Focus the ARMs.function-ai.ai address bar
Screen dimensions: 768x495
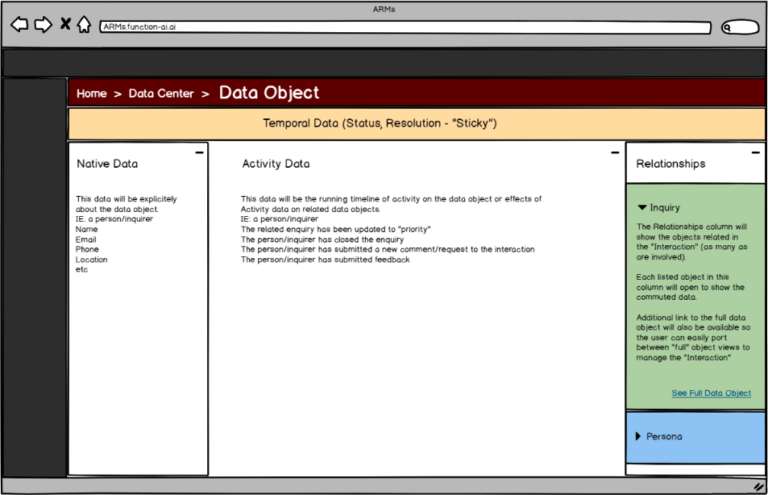(405, 27)
